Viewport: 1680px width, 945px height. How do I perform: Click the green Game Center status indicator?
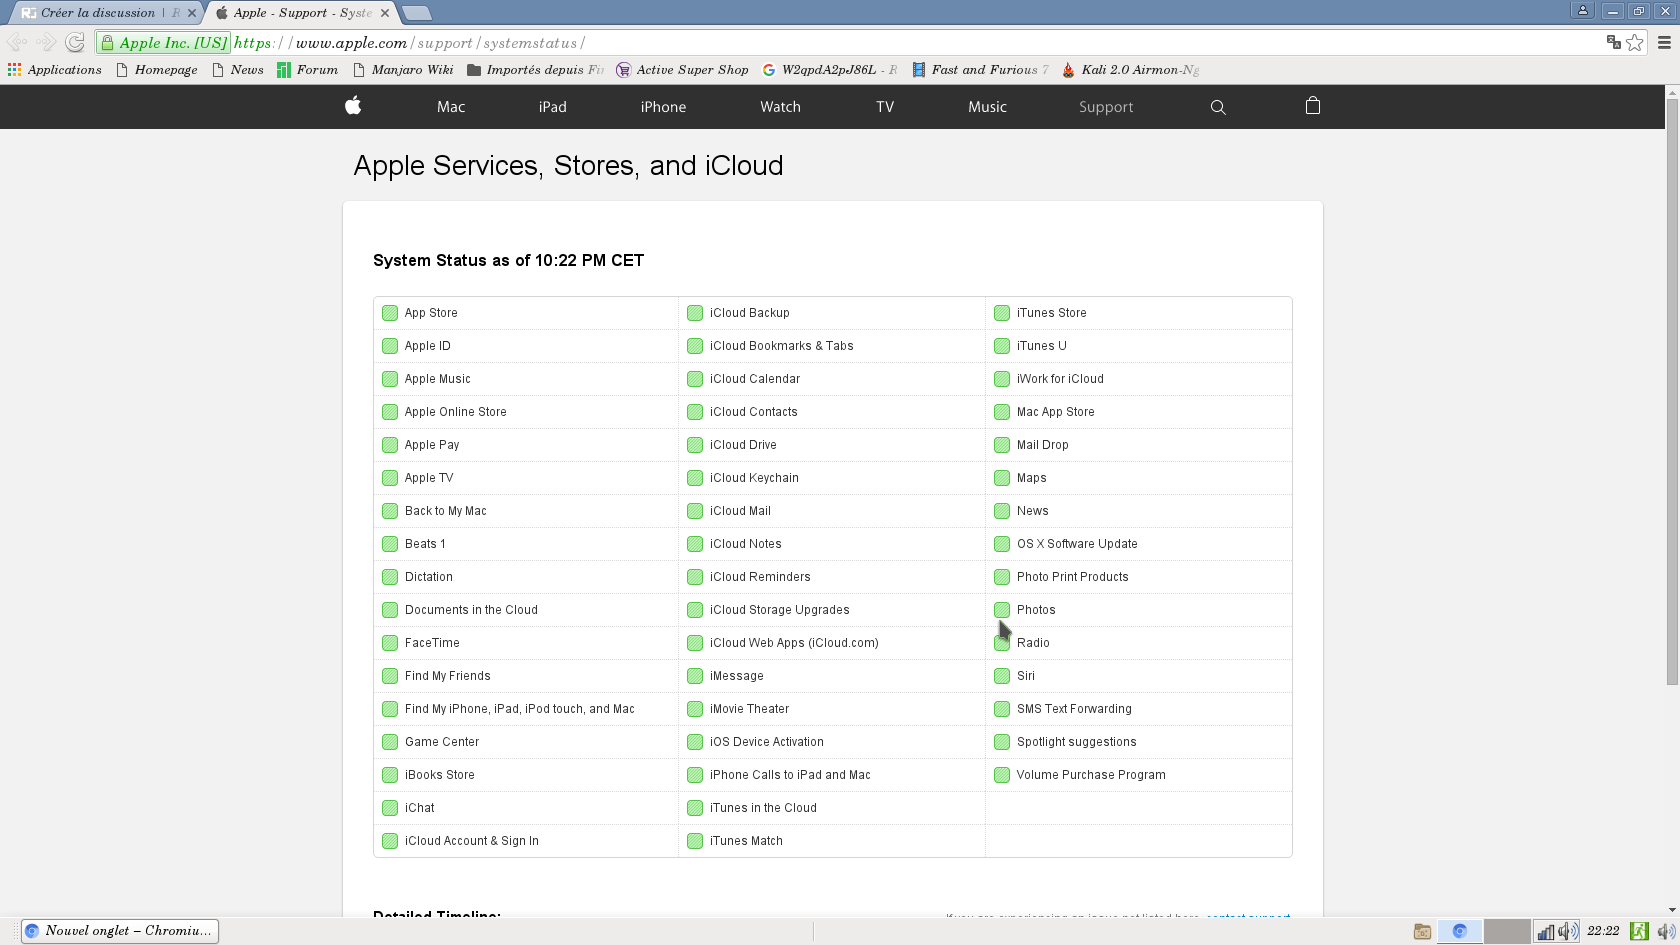click(x=390, y=742)
